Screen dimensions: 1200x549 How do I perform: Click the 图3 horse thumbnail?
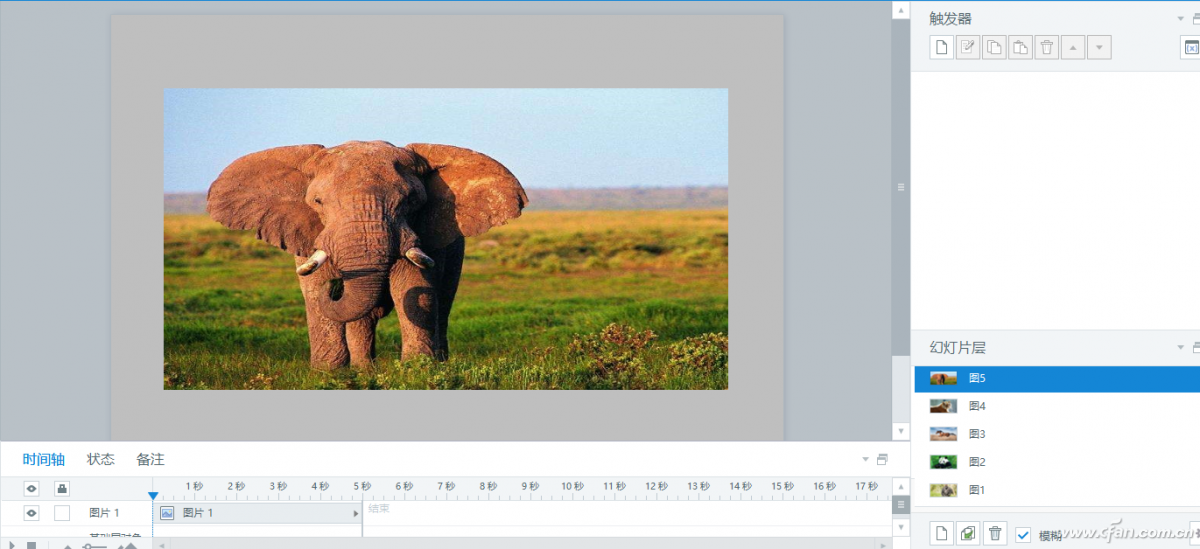pos(943,434)
